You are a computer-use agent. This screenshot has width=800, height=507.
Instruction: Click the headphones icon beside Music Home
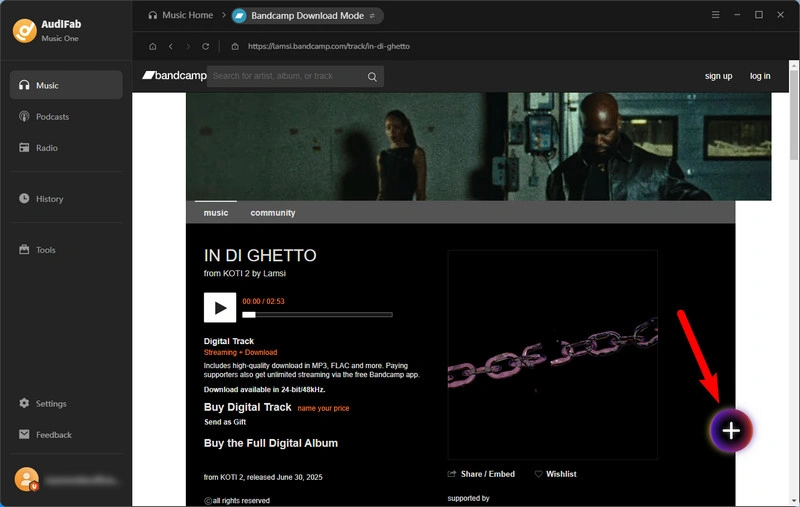(153, 15)
